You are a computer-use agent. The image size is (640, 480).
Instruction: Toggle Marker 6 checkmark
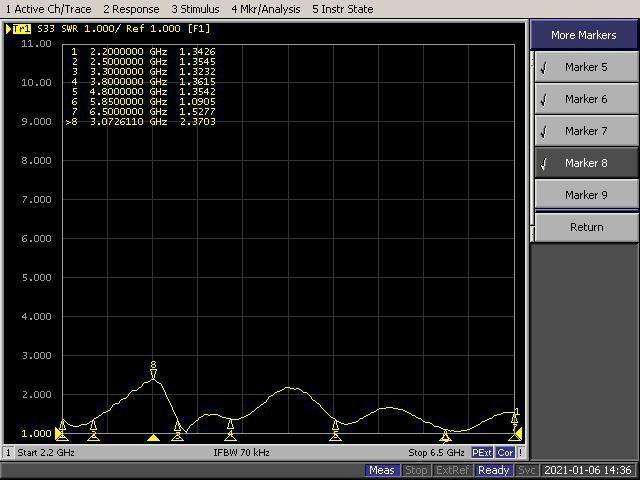tap(585, 99)
